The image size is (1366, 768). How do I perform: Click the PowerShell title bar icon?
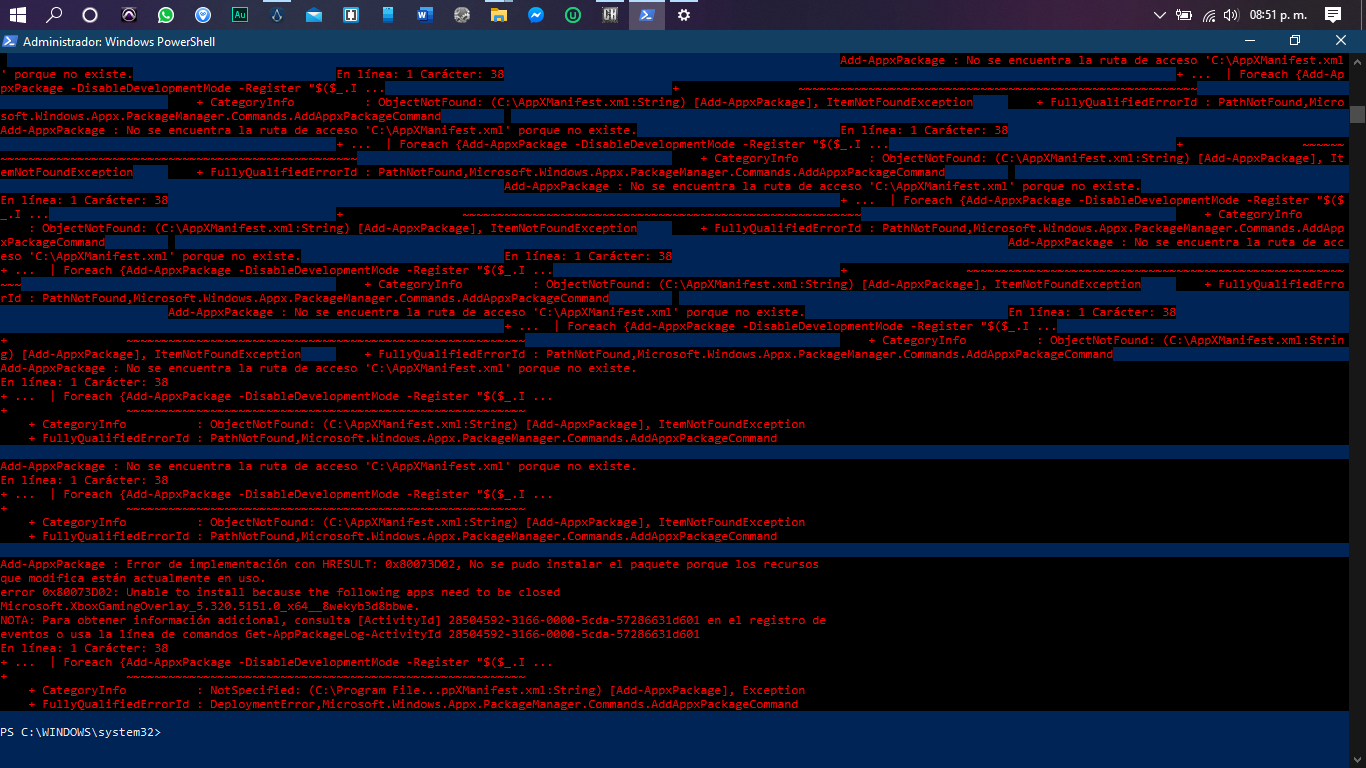coord(9,41)
